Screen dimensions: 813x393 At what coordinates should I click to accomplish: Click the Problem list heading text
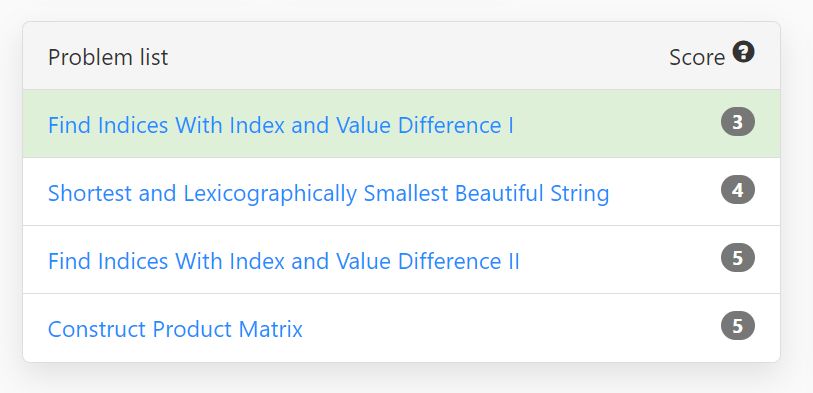(x=108, y=57)
